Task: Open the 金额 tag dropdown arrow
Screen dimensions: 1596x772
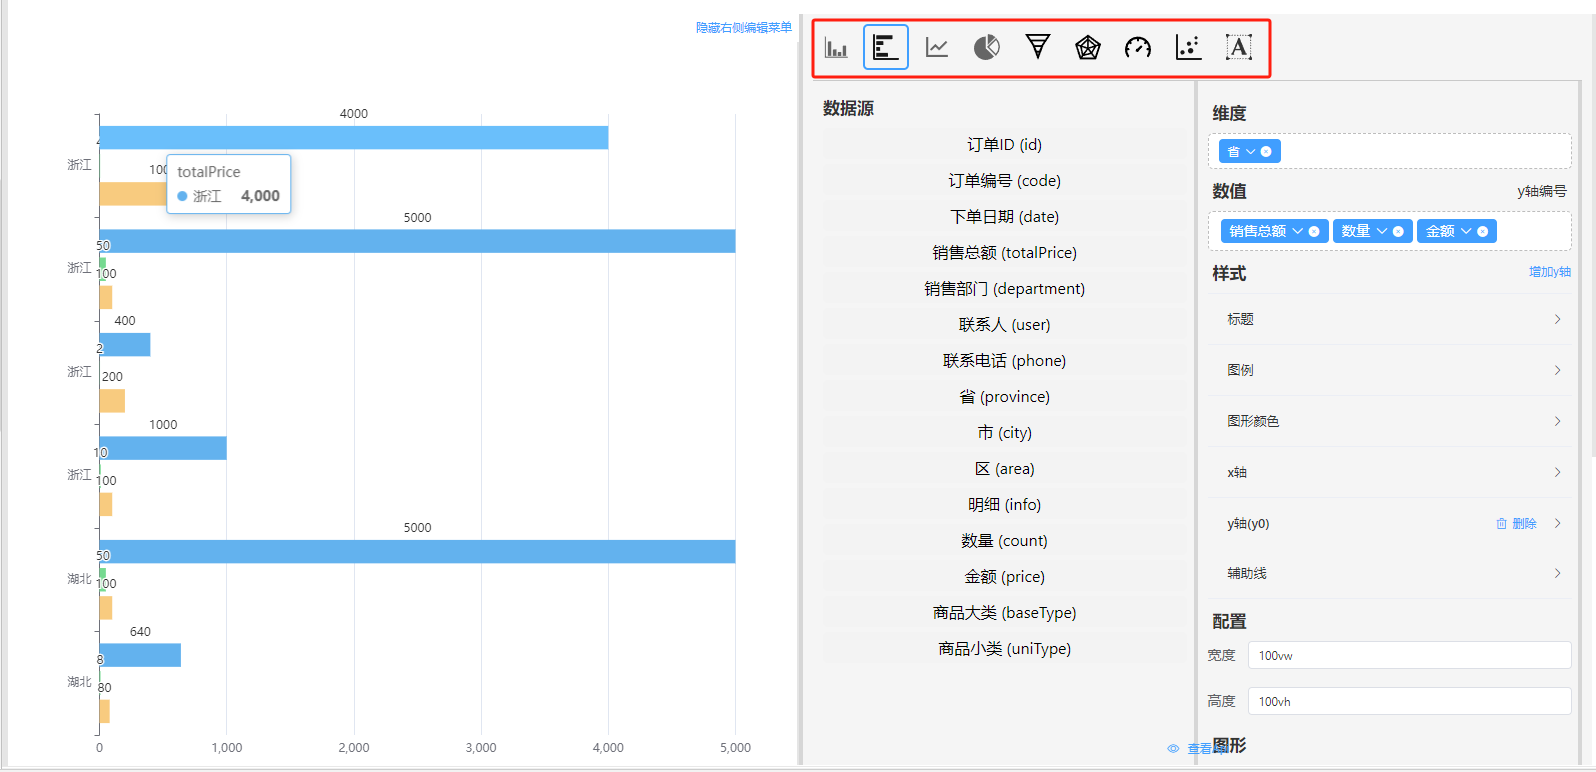Action: pyautogui.click(x=1466, y=232)
